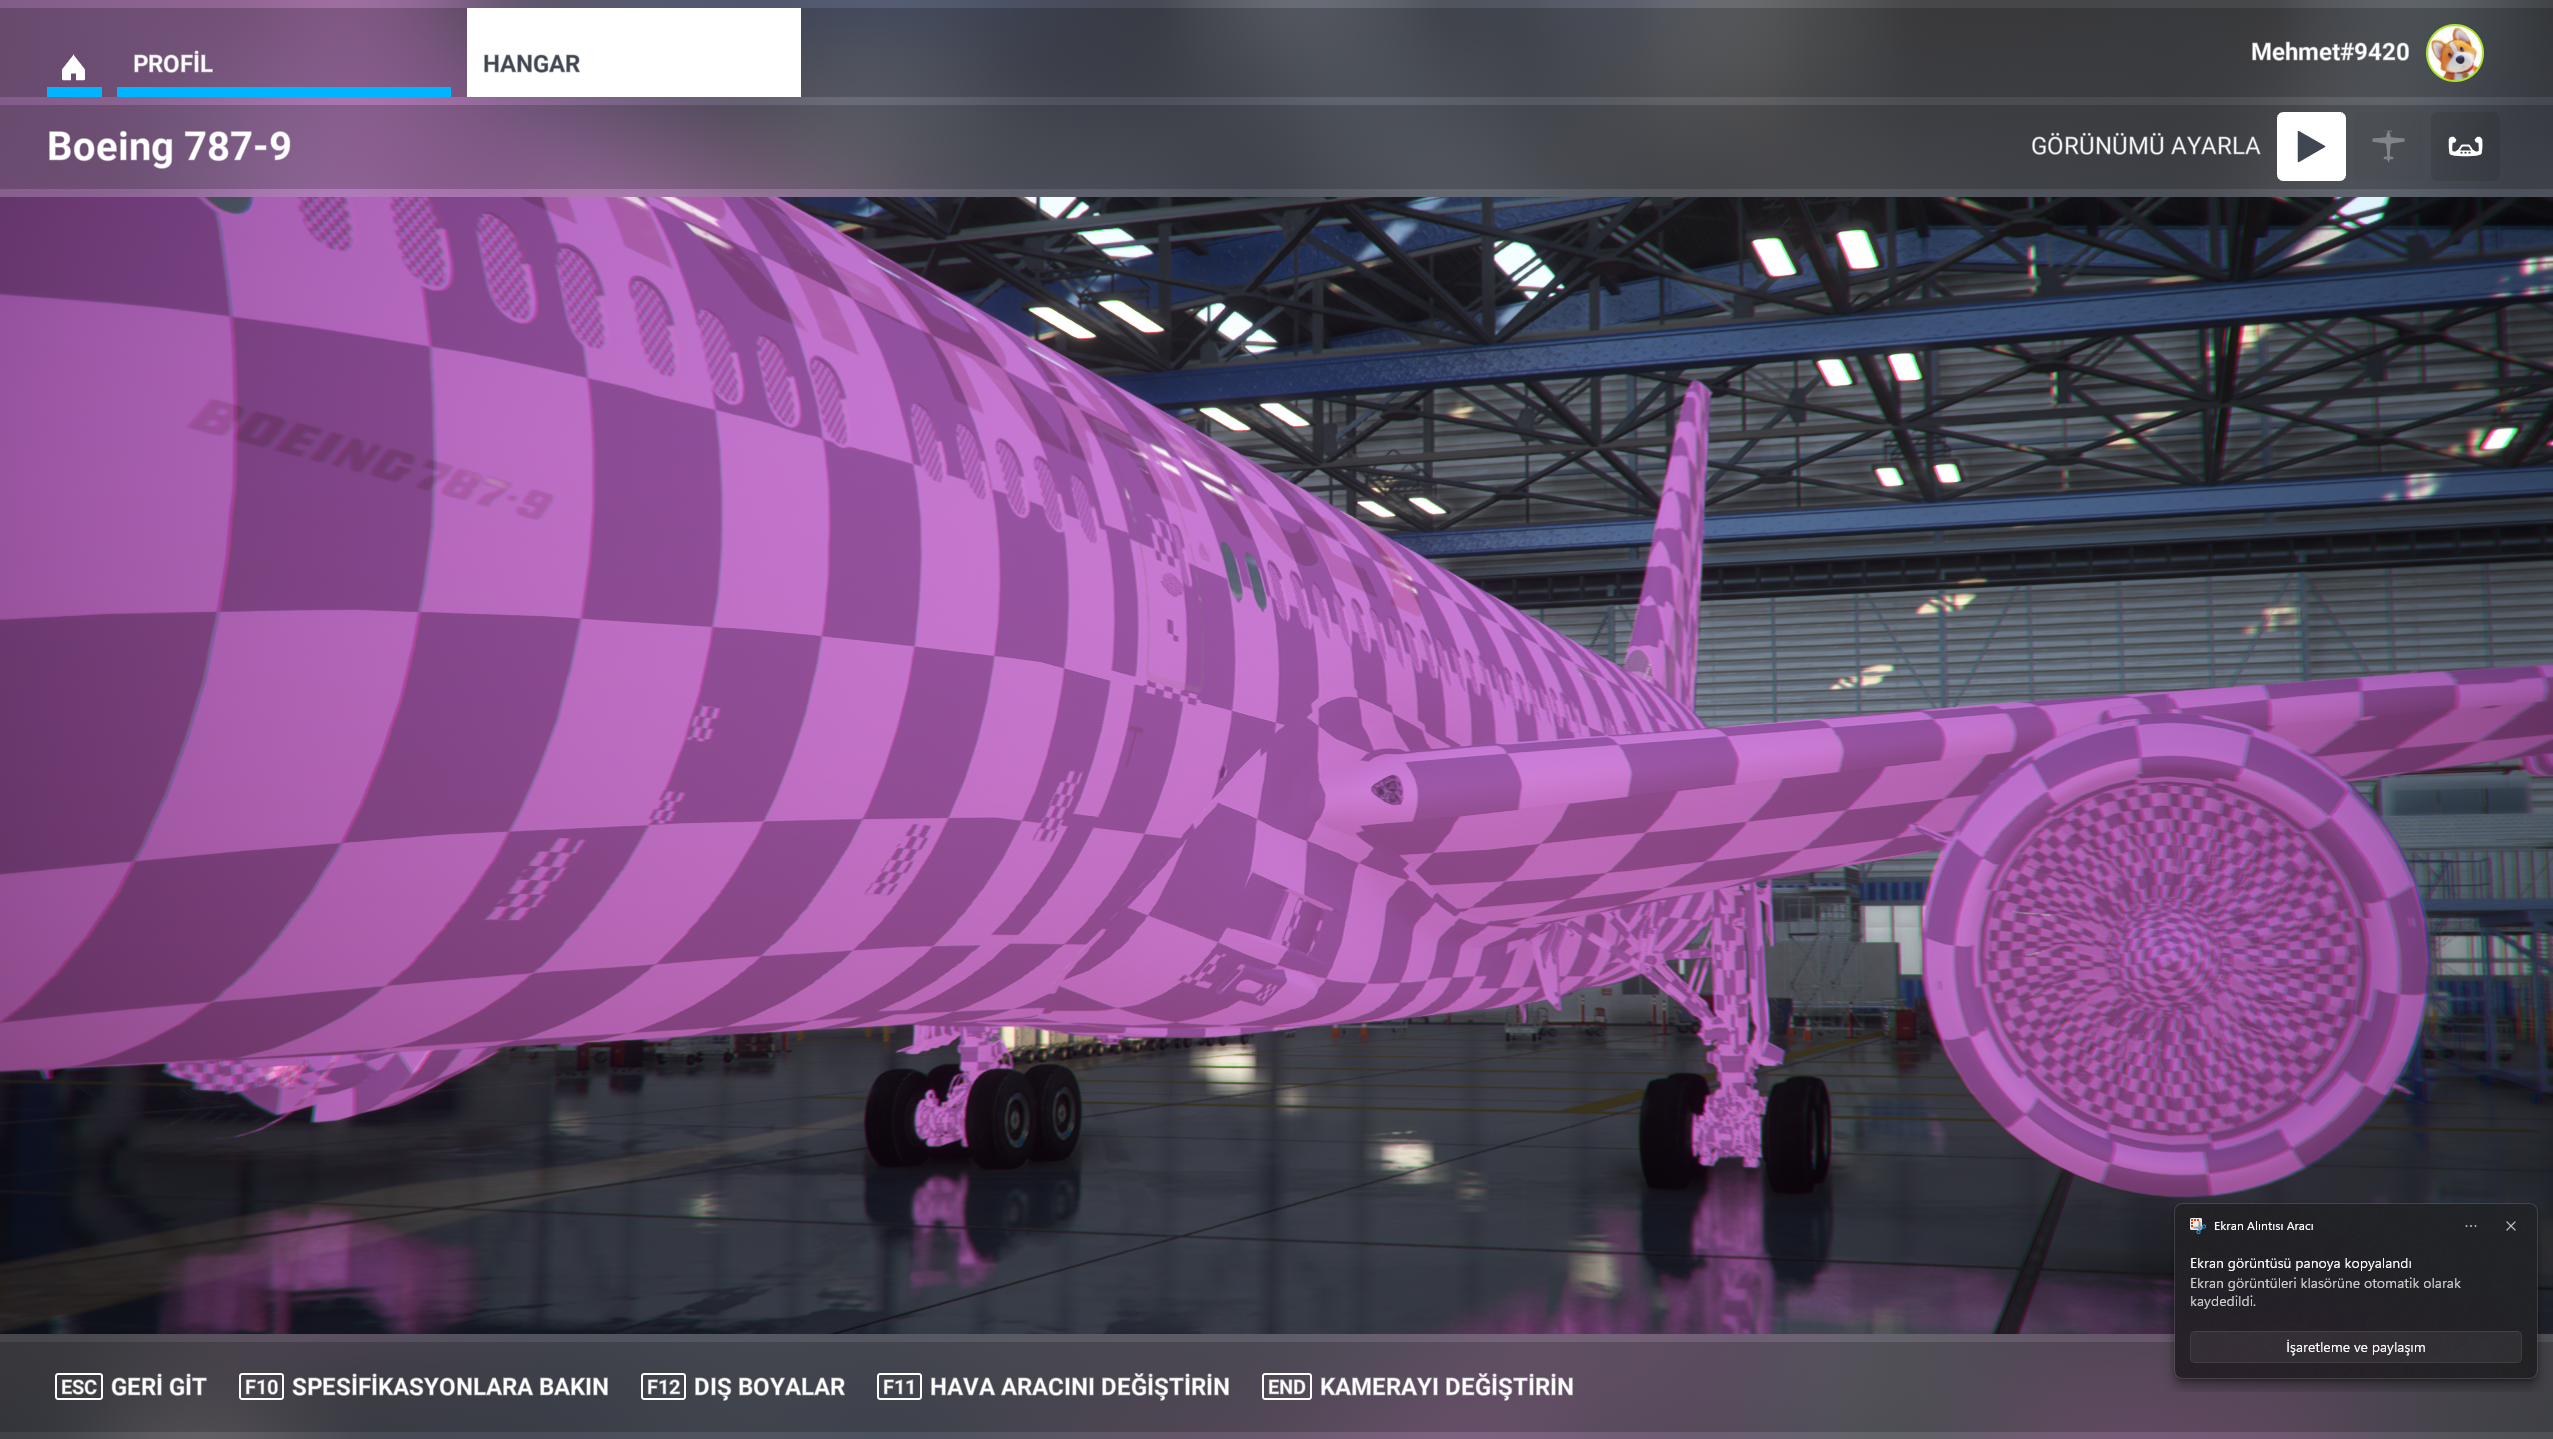Click the GÖRÜNÜMÜ AYARLA label
The height and width of the screenshot is (1439, 2553).
2145,146
